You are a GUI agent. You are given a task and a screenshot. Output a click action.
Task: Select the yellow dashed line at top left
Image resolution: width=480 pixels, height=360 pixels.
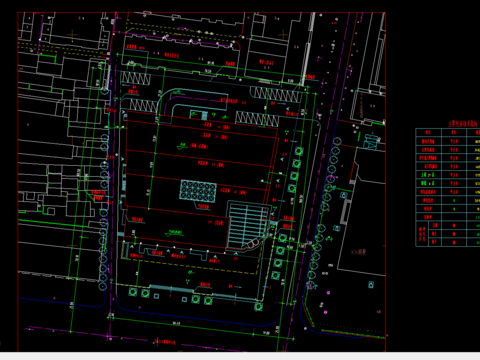tap(63, 49)
